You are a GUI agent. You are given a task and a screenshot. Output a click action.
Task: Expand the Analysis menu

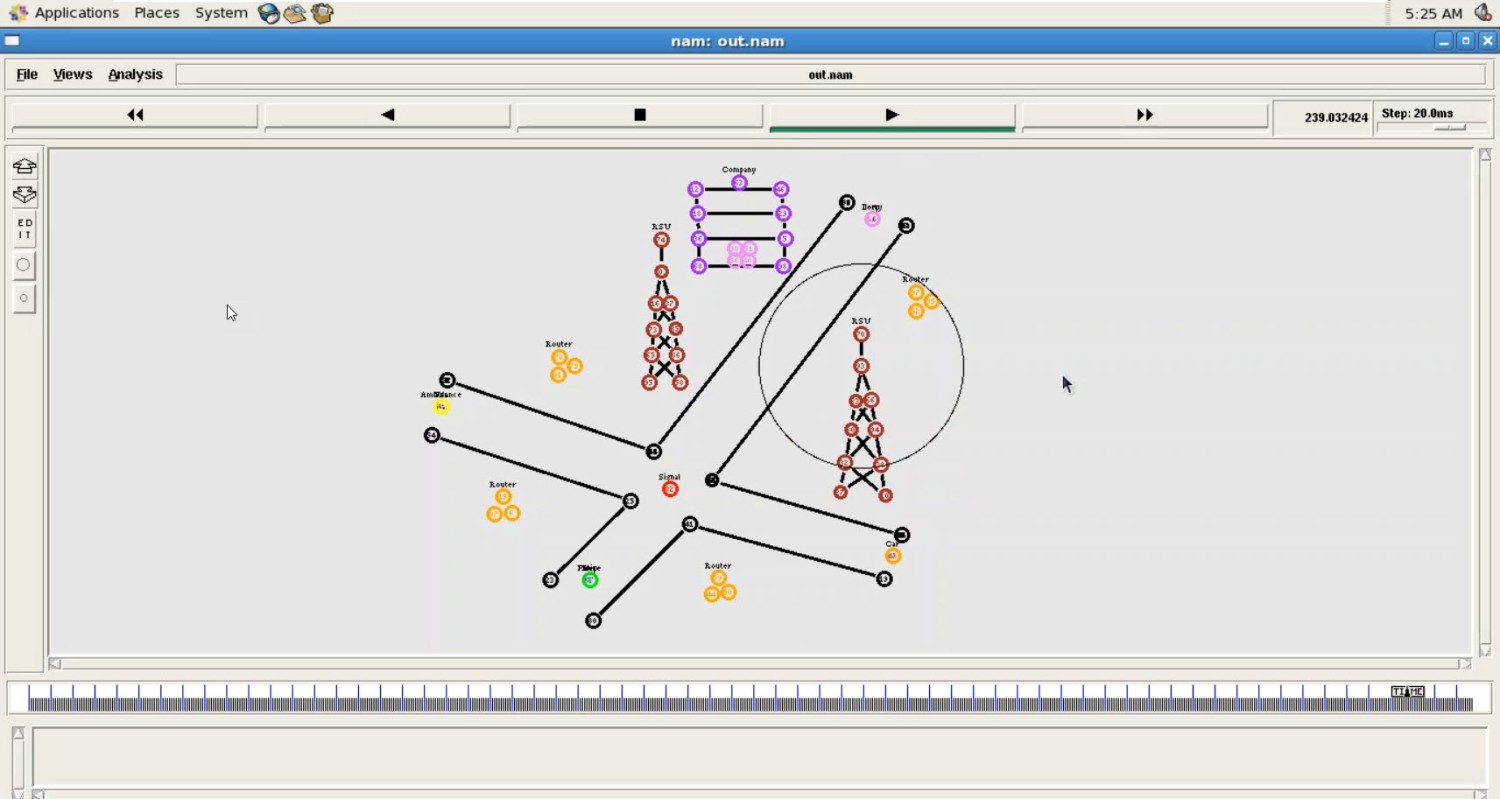point(135,74)
